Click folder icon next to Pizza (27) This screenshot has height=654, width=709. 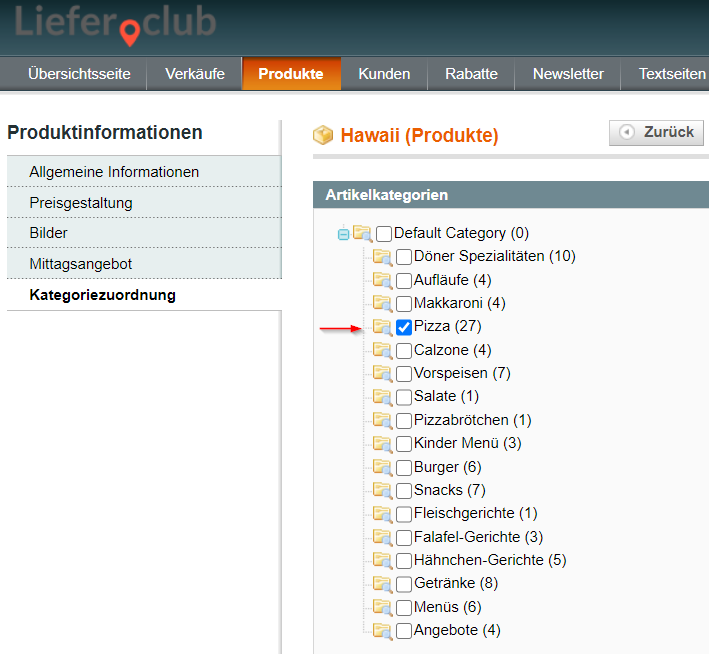tap(383, 327)
